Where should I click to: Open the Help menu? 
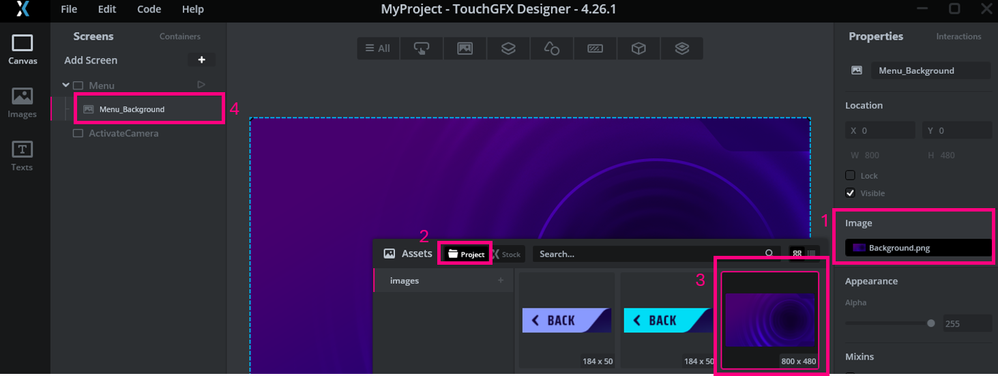coord(193,9)
